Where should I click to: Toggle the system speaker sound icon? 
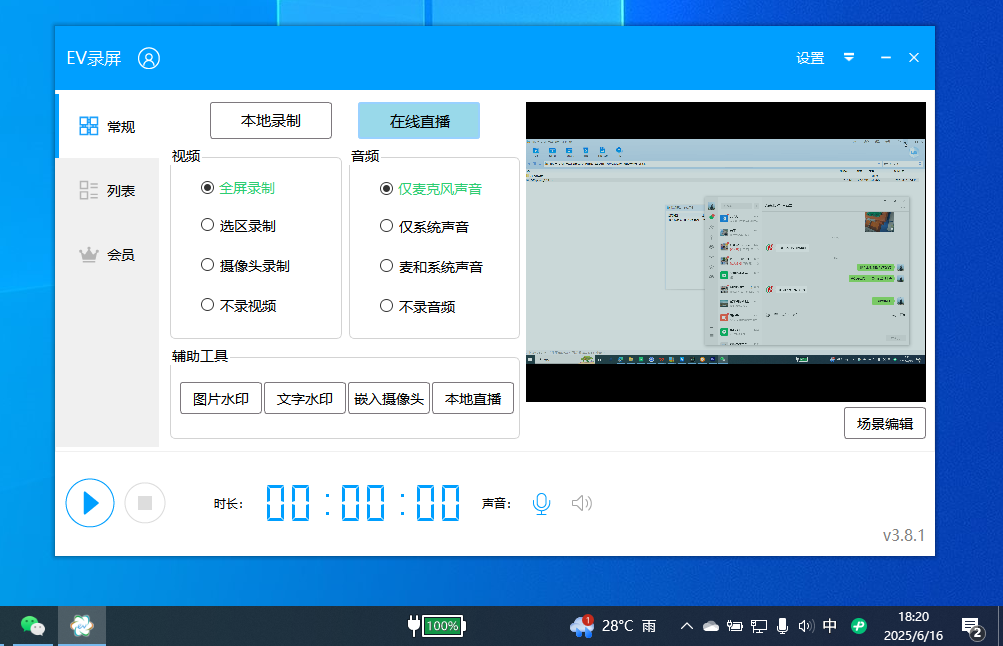(581, 503)
